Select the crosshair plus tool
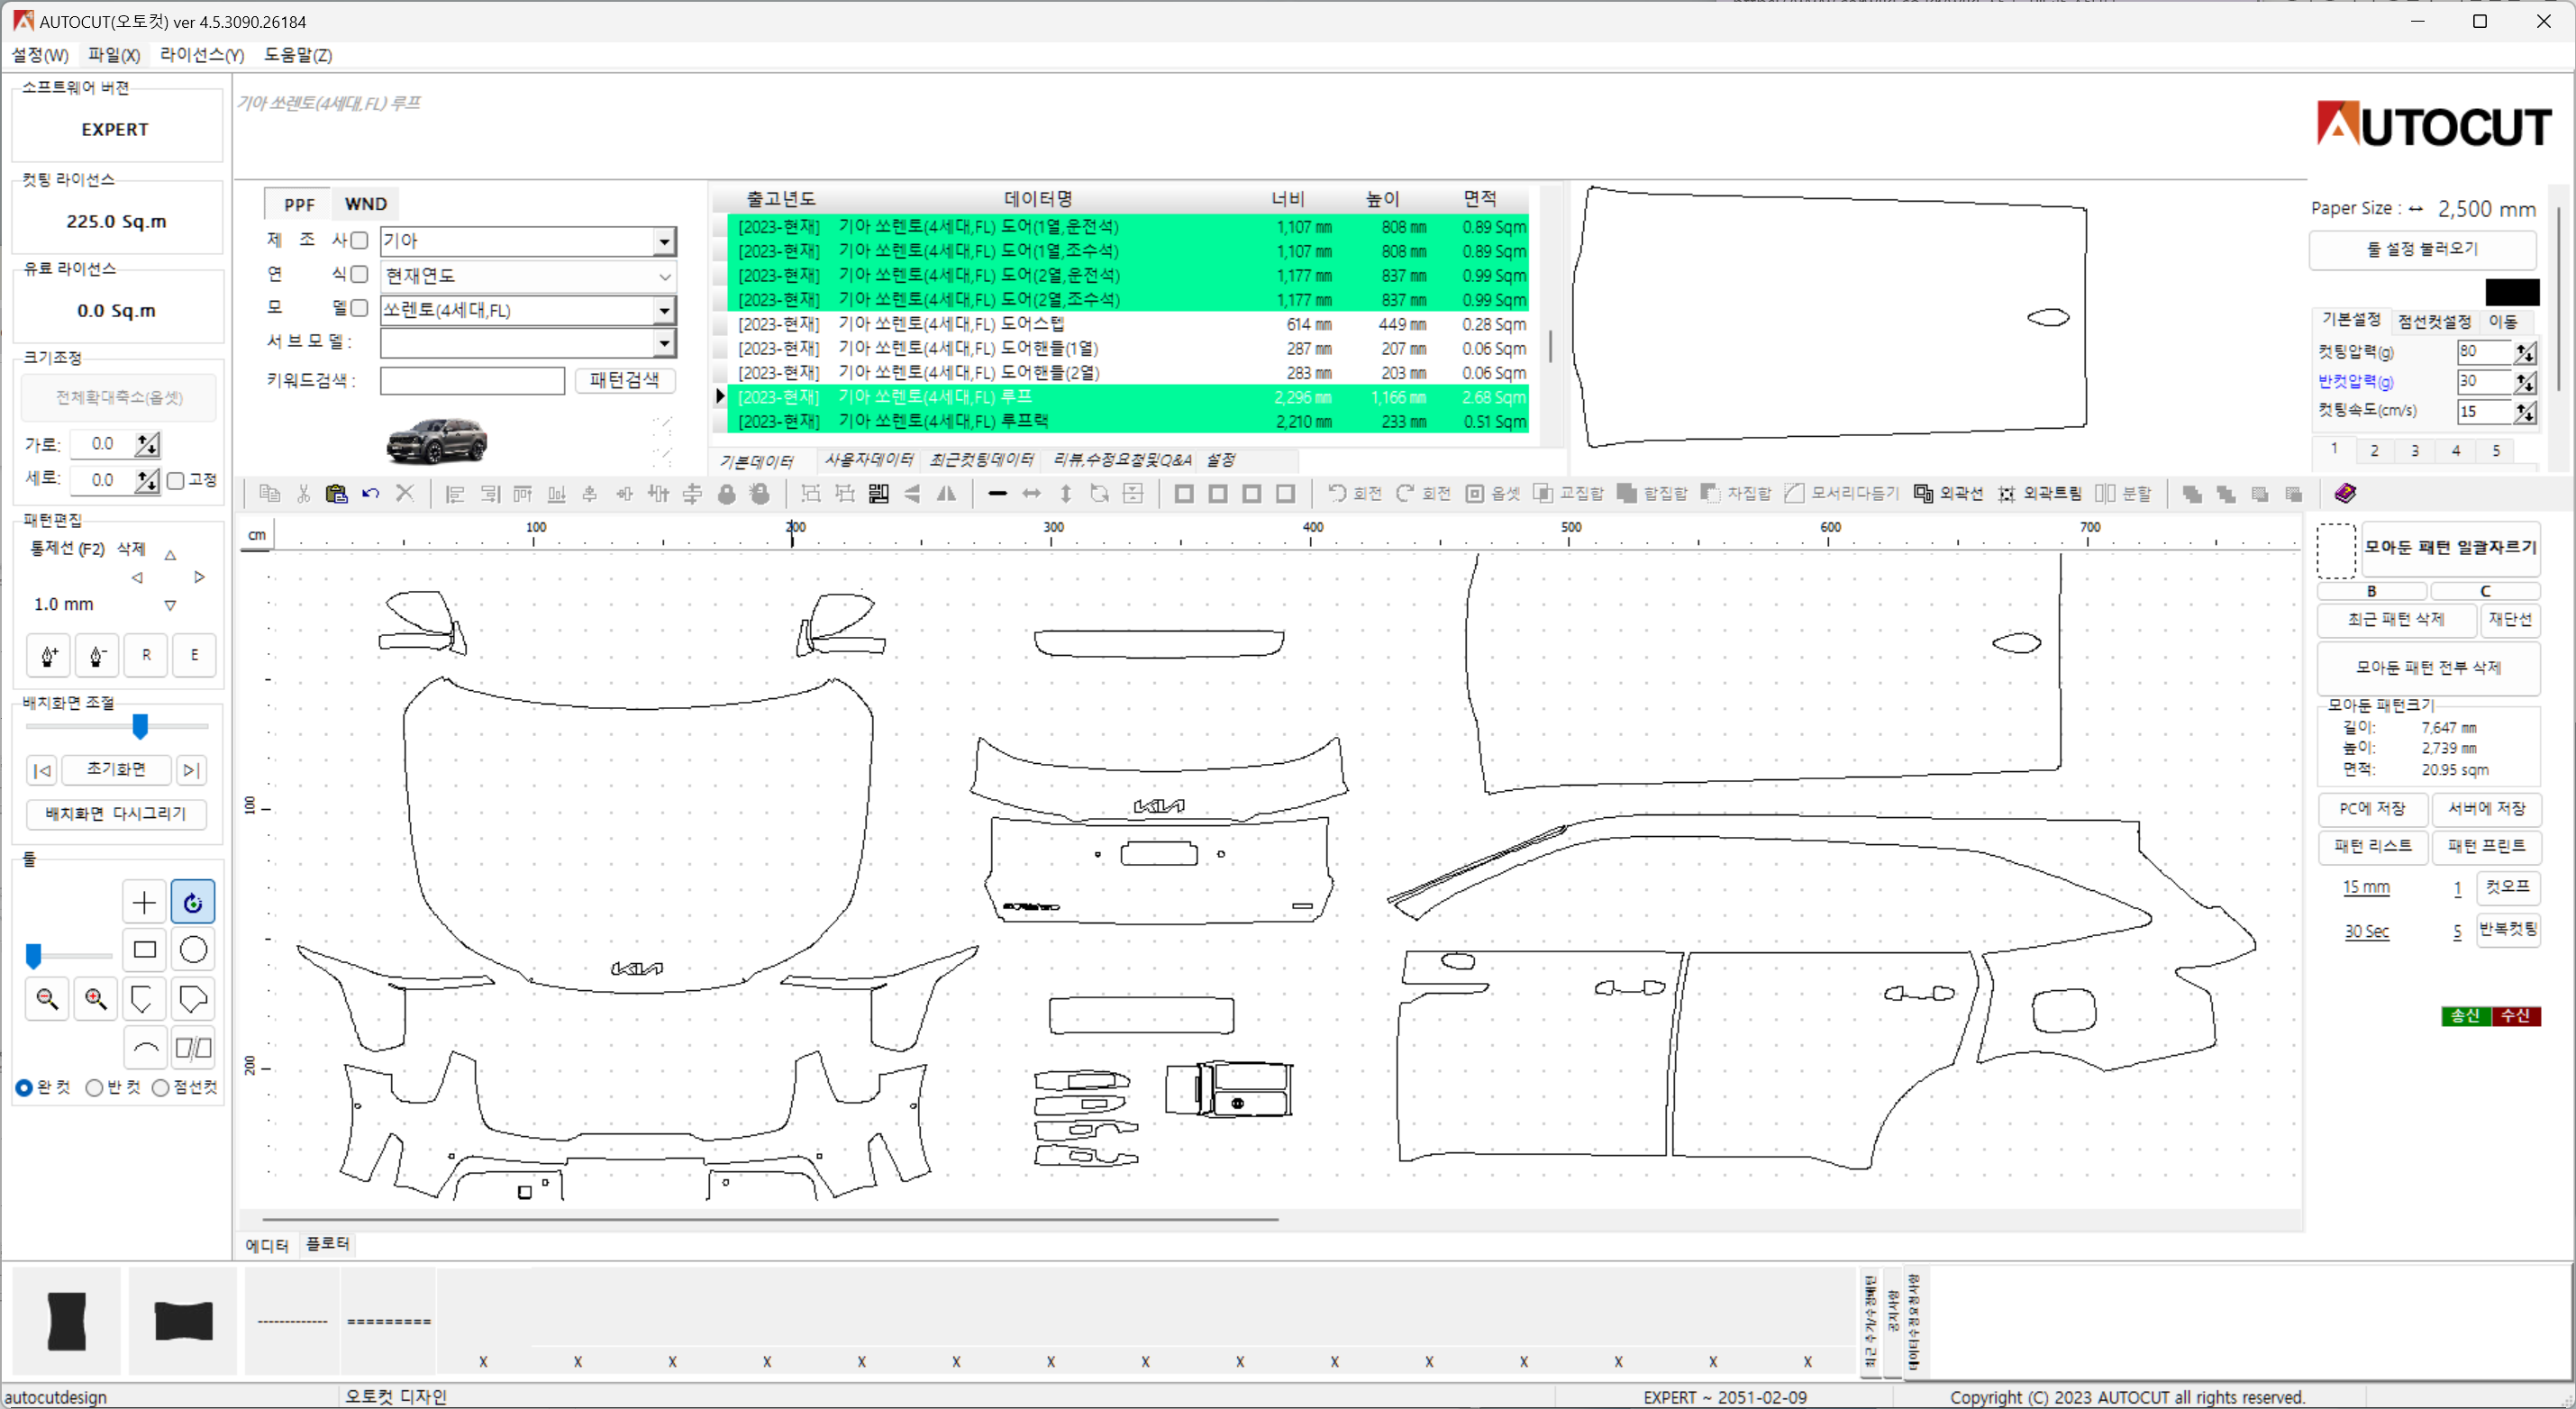The height and width of the screenshot is (1409, 2576). [144, 902]
